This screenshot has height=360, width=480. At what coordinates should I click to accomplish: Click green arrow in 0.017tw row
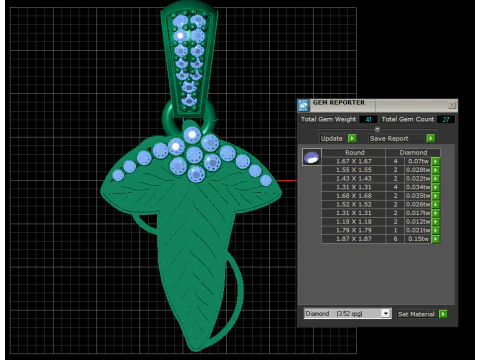[x=436, y=213]
